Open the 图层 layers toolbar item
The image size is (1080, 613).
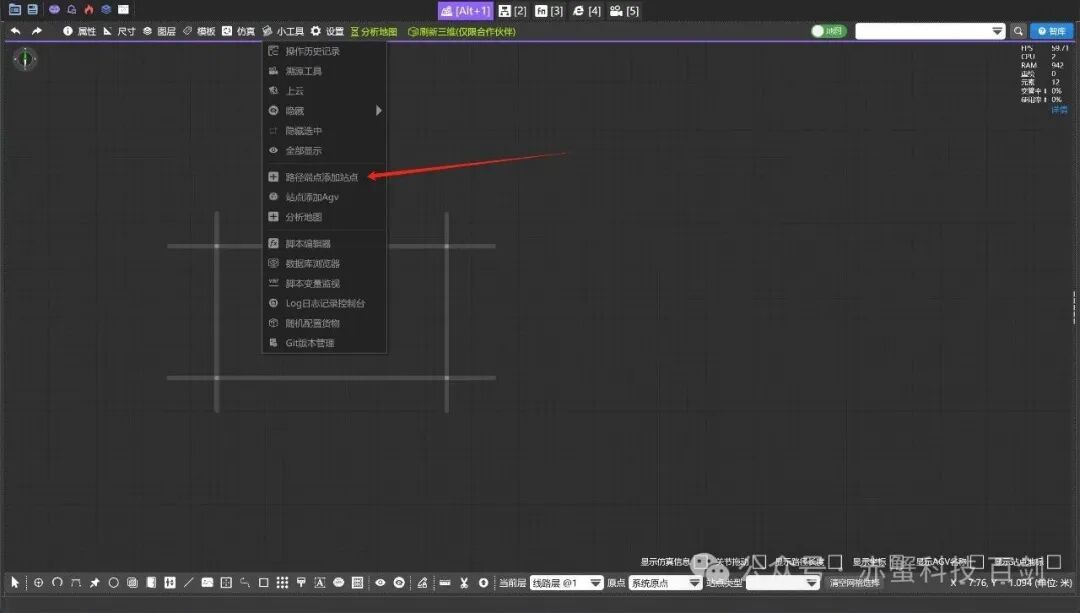(x=159, y=31)
